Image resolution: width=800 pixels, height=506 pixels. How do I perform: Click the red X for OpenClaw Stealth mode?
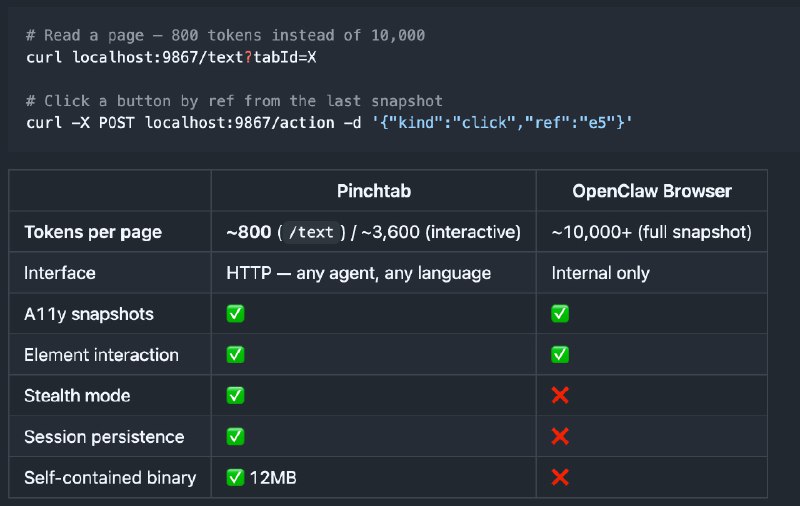click(560, 395)
